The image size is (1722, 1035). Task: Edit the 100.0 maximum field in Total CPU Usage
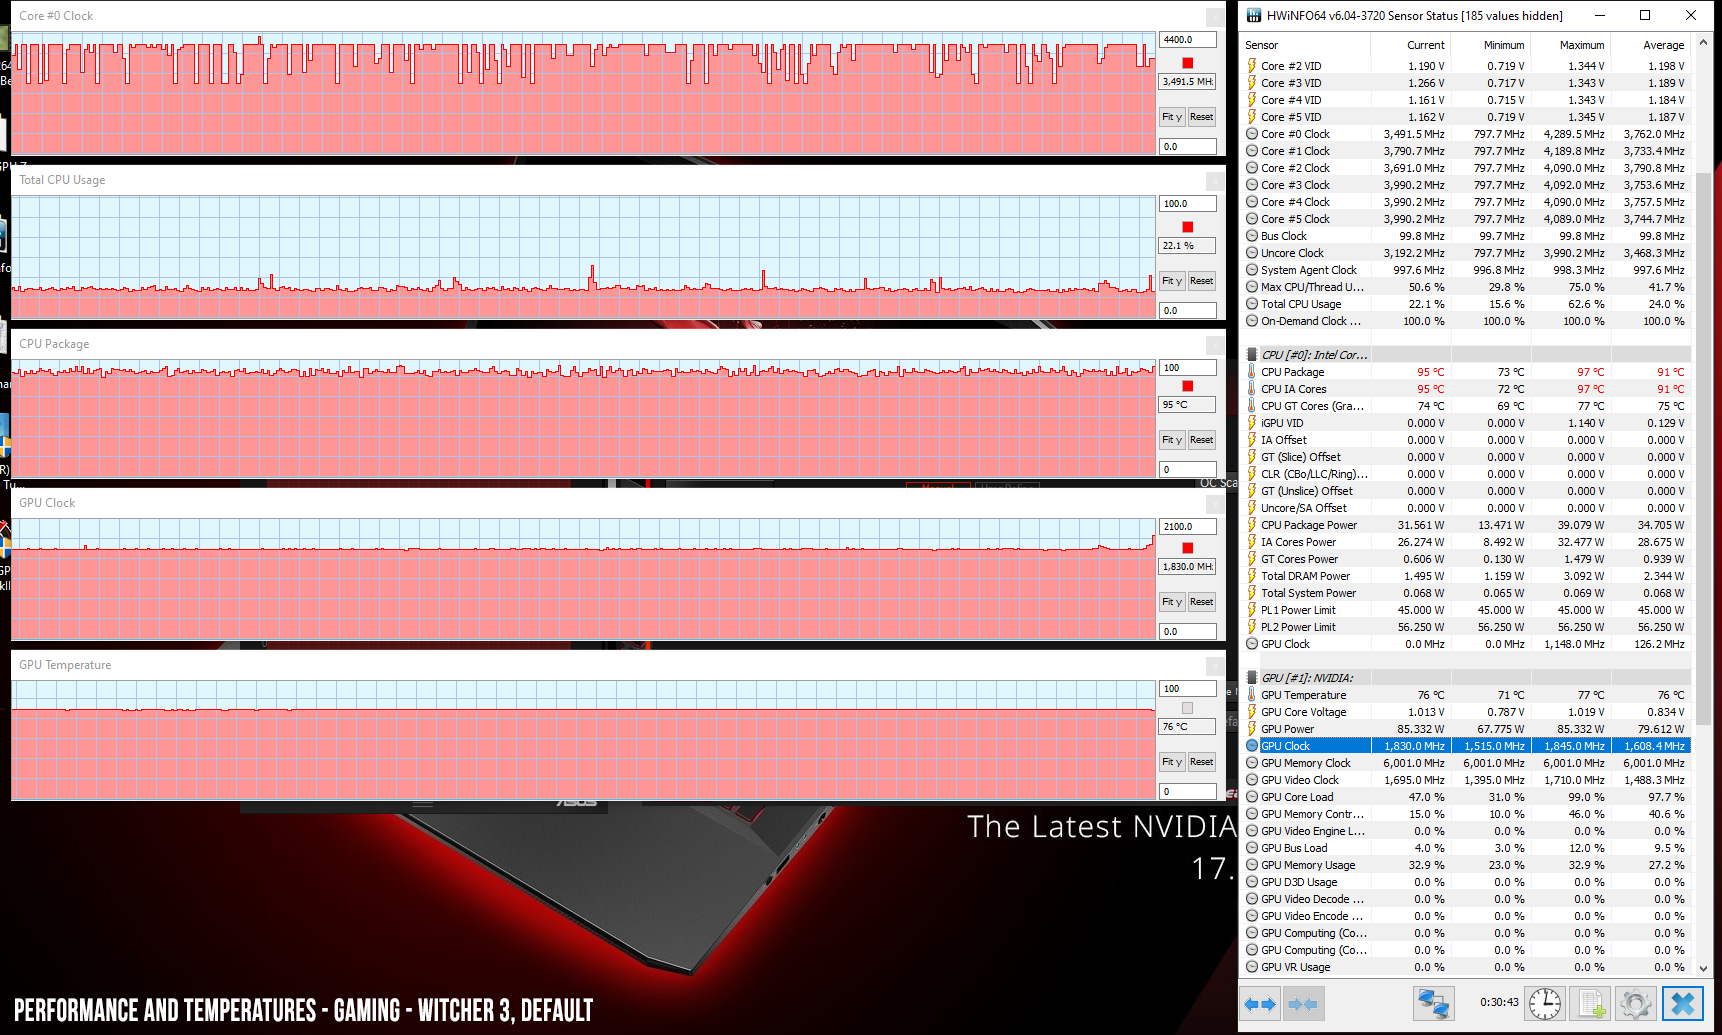coord(1188,204)
